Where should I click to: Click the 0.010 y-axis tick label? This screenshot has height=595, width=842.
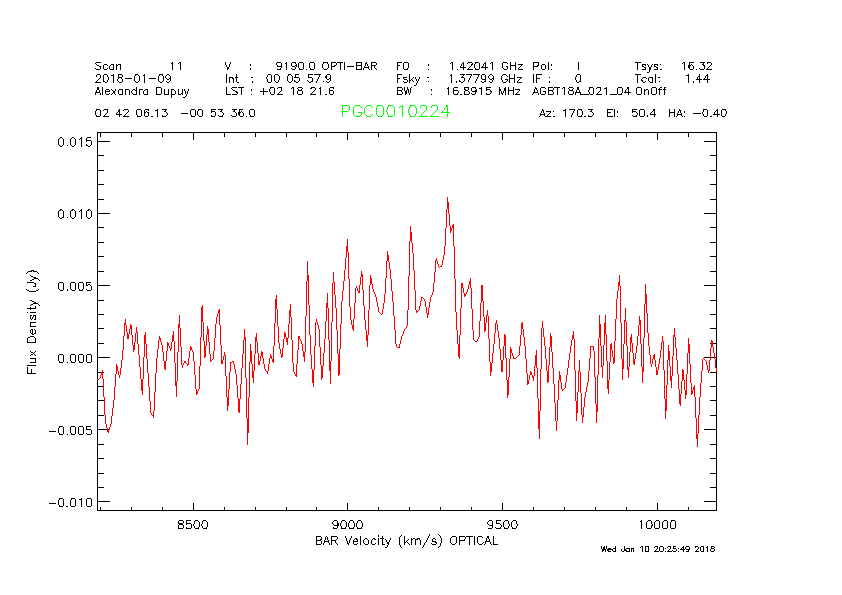74,214
